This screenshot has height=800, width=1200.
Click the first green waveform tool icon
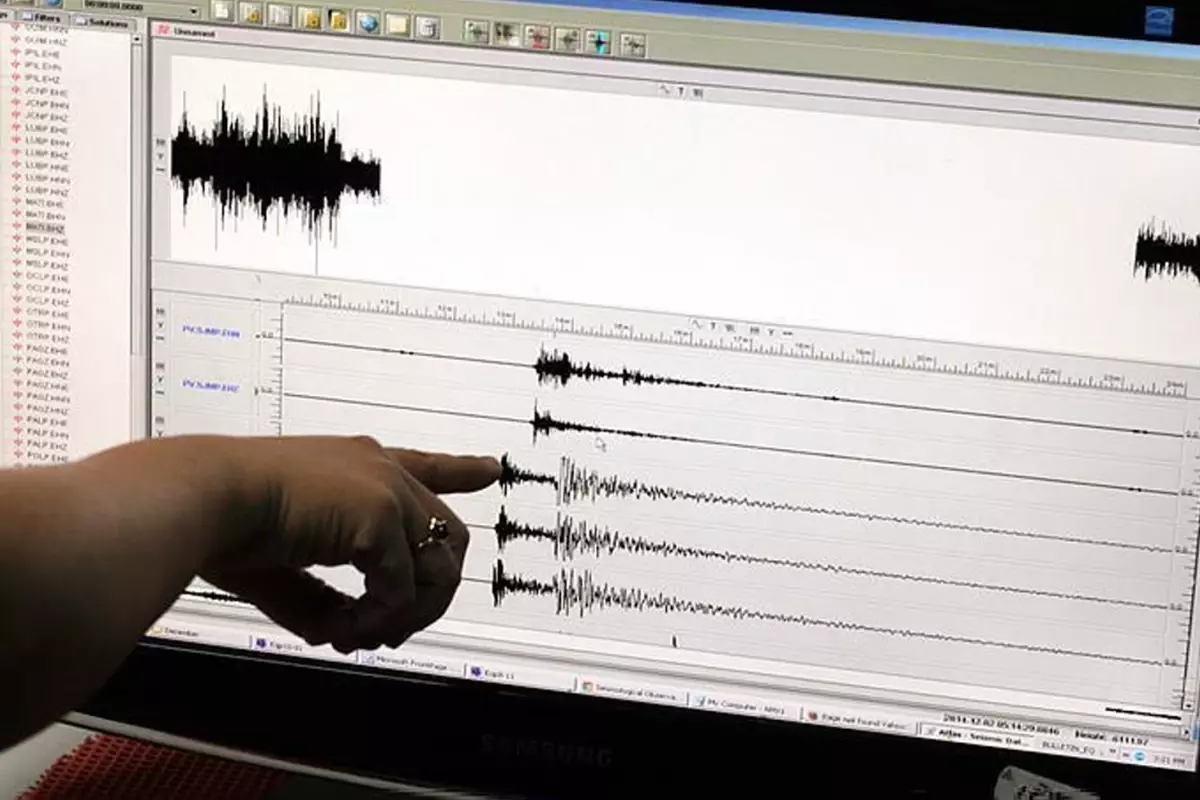point(477,31)
